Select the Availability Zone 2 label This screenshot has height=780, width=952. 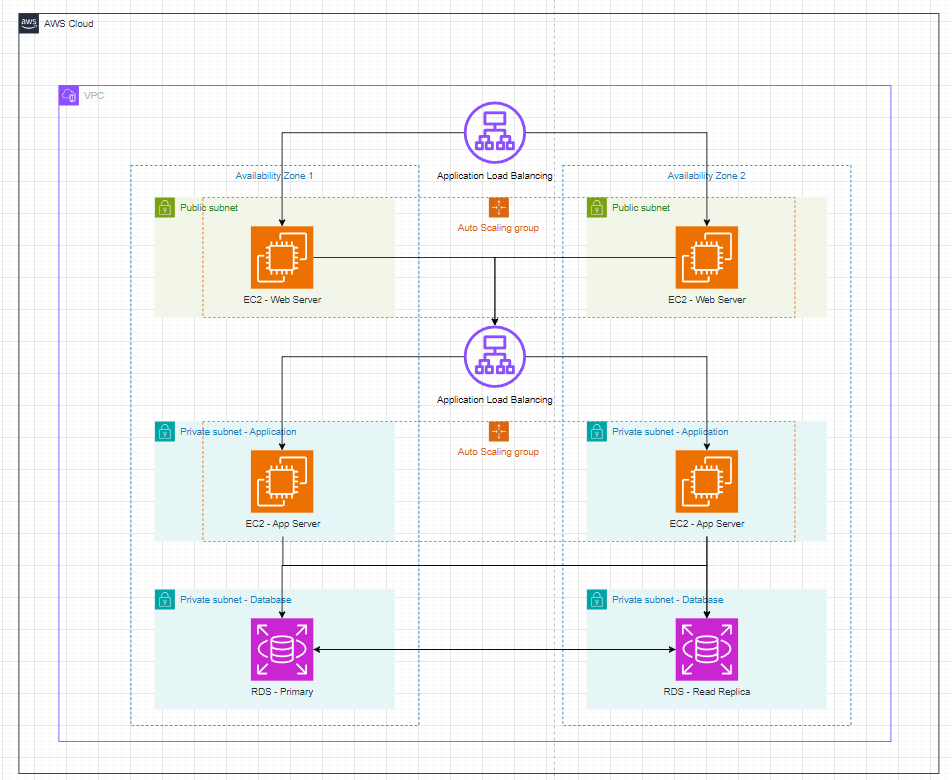[707, 176]
